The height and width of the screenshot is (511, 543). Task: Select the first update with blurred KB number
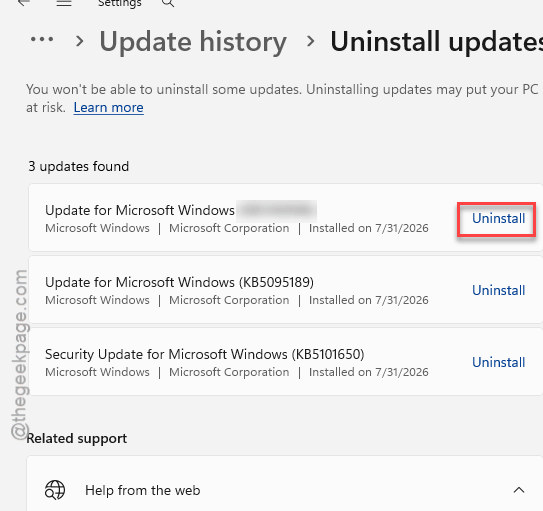(x=286, y=218)
